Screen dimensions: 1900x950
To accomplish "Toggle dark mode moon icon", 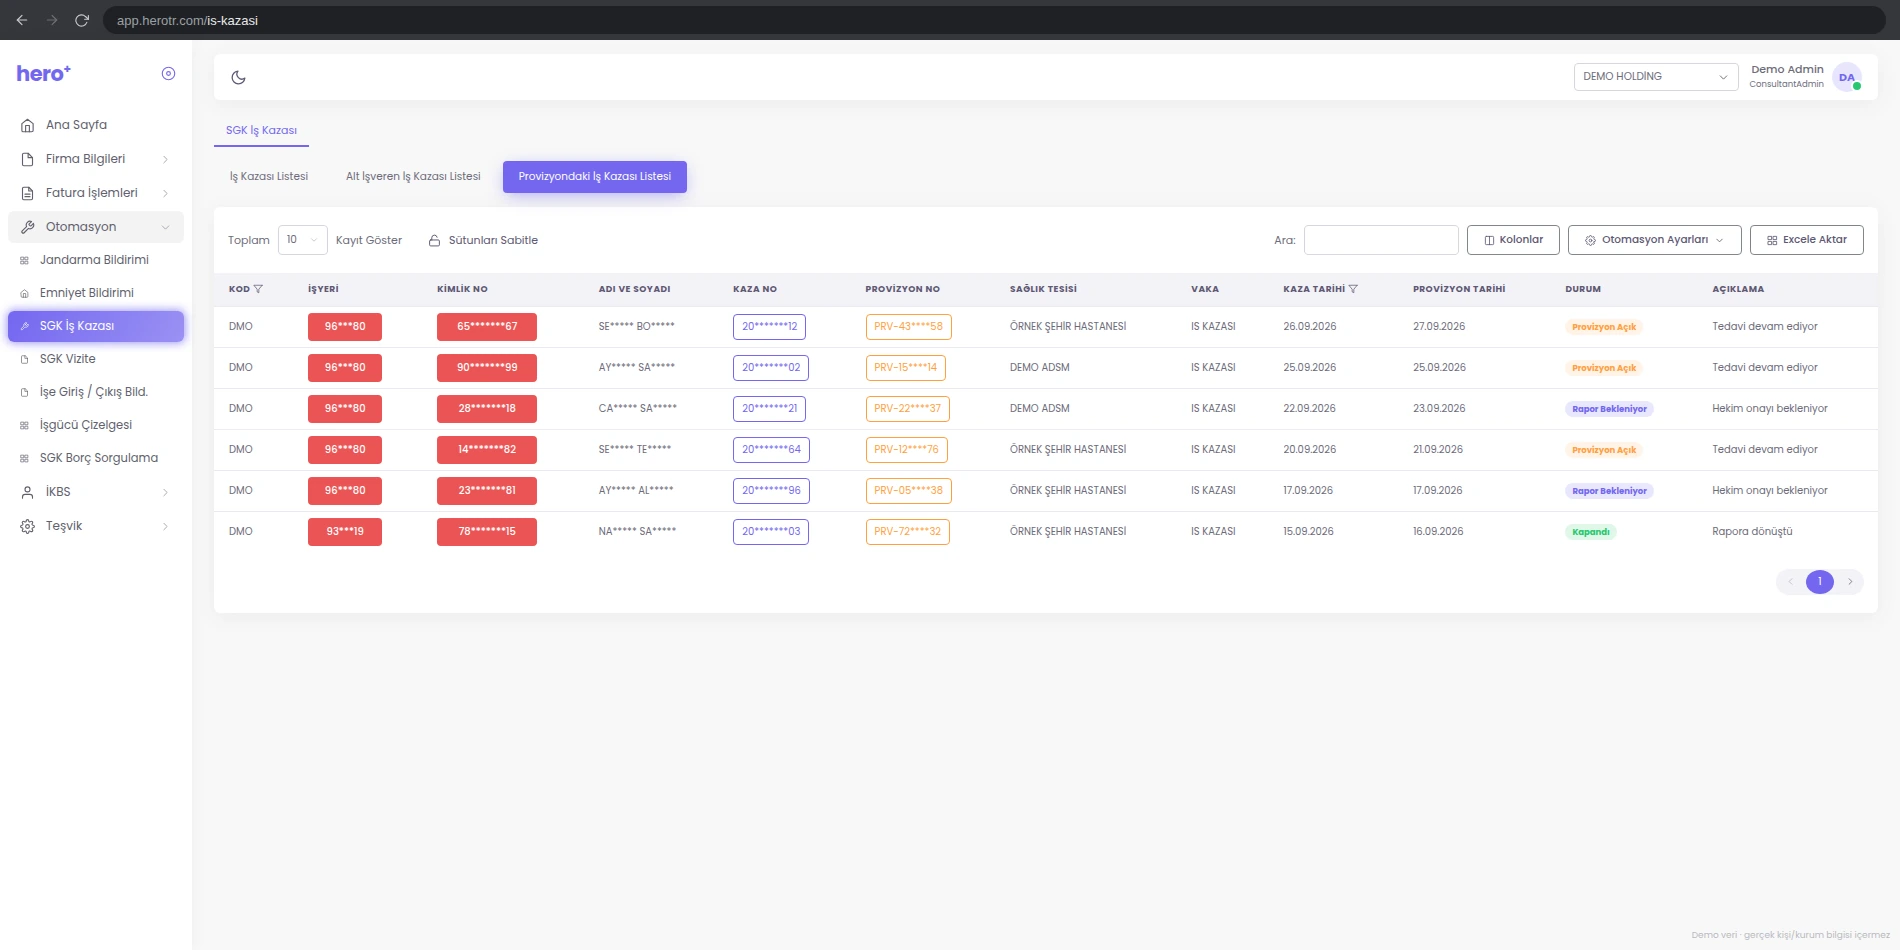I will click(238, 77).
